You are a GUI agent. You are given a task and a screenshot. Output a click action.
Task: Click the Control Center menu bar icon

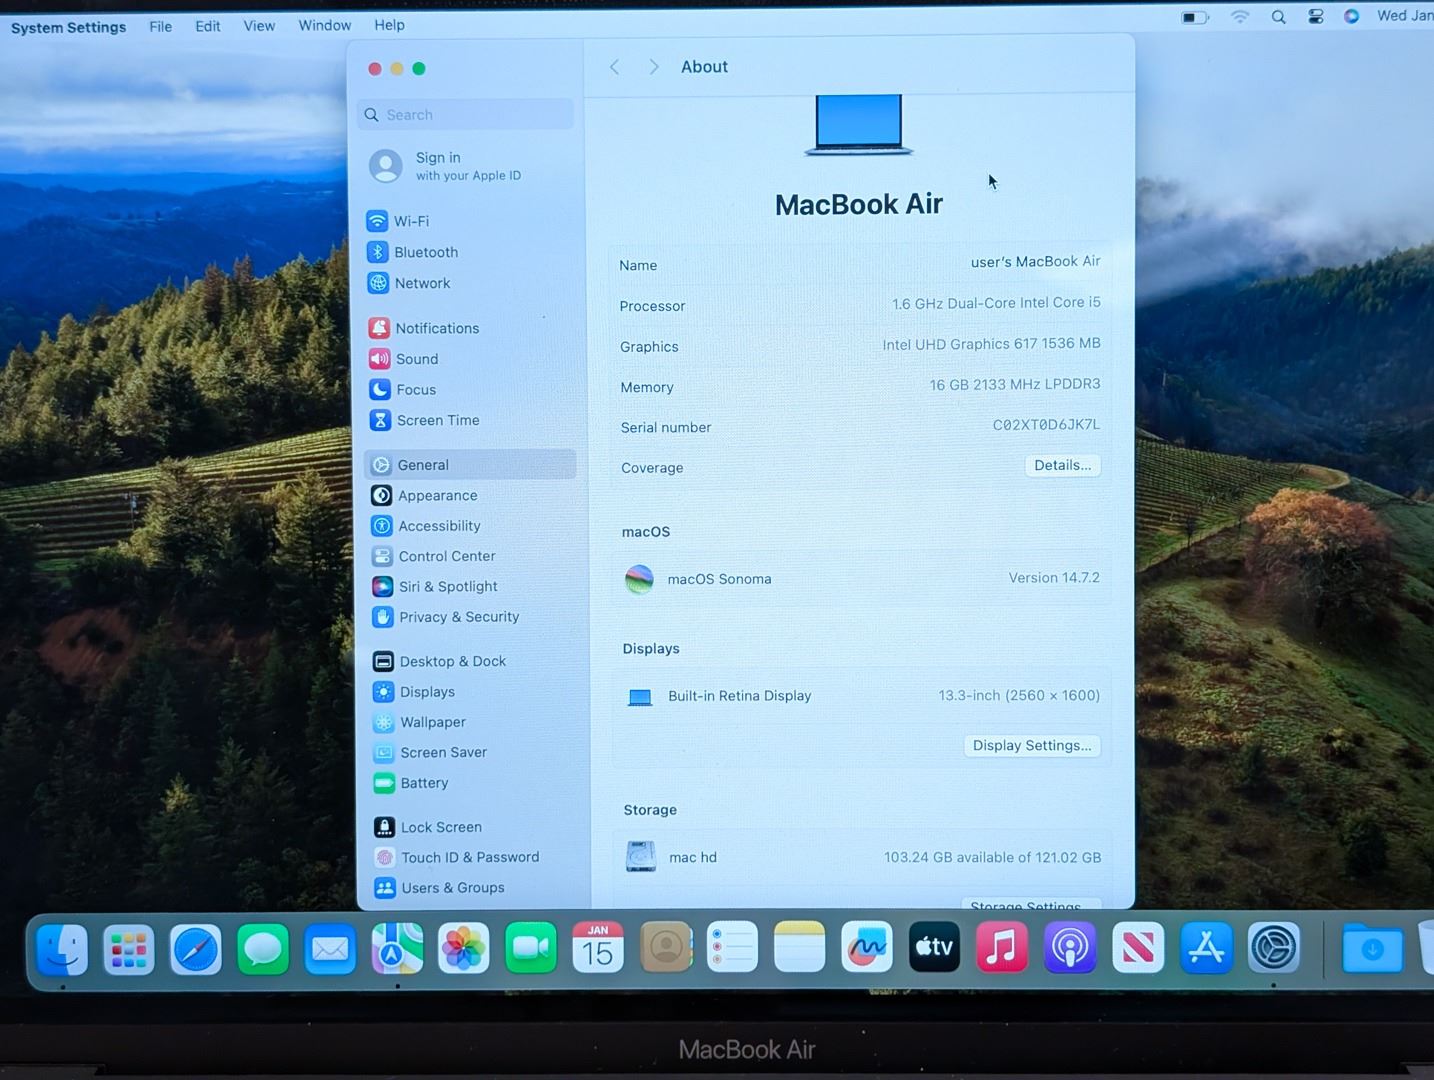1316,17
